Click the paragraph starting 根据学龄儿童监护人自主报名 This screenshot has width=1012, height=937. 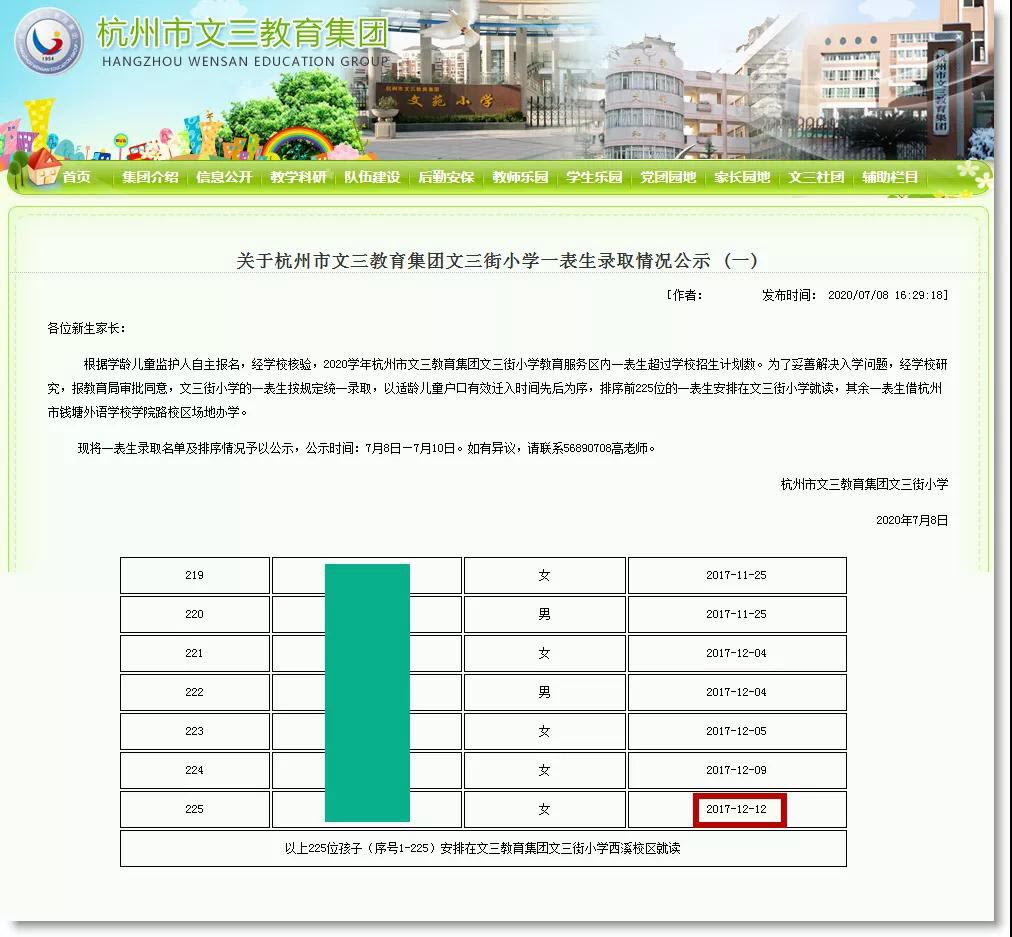pyautogui.click(x=498, y=388)
